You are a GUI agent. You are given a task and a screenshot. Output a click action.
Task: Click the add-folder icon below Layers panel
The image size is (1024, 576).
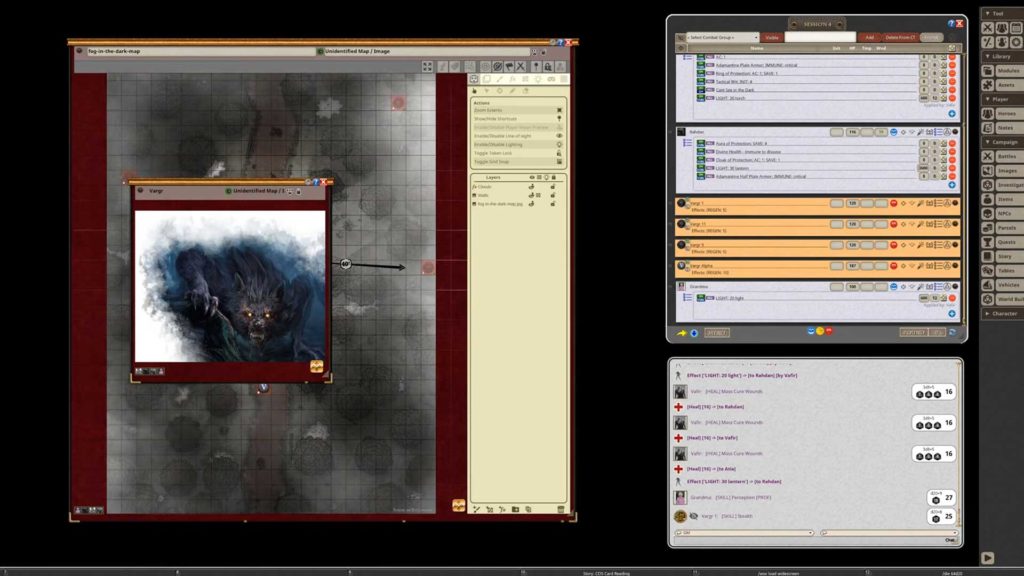point(515,509)
